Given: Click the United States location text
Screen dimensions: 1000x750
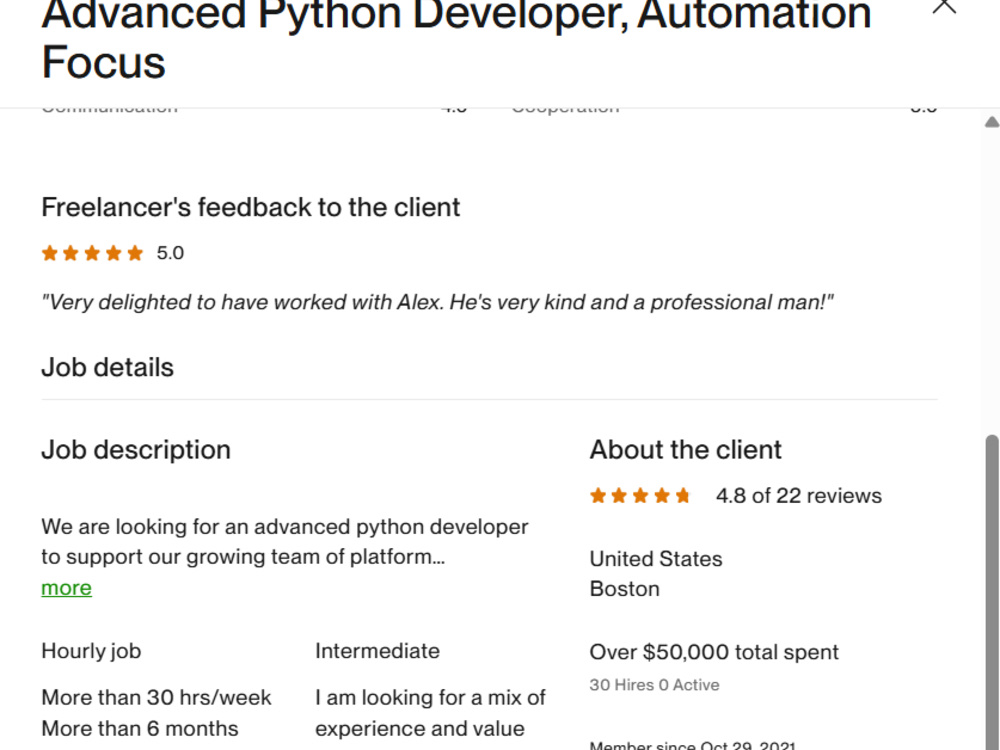Looking at the screenshot, I should (x=656, y=559).
